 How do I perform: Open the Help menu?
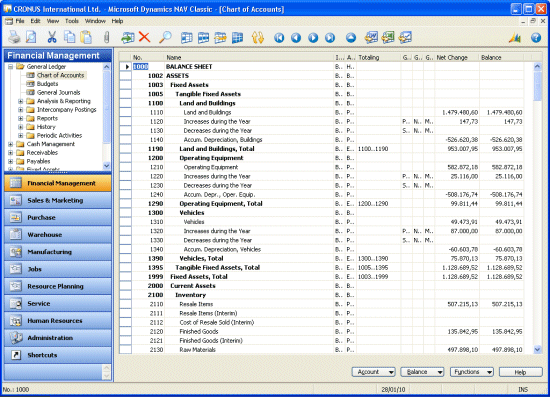coord(117,21)
